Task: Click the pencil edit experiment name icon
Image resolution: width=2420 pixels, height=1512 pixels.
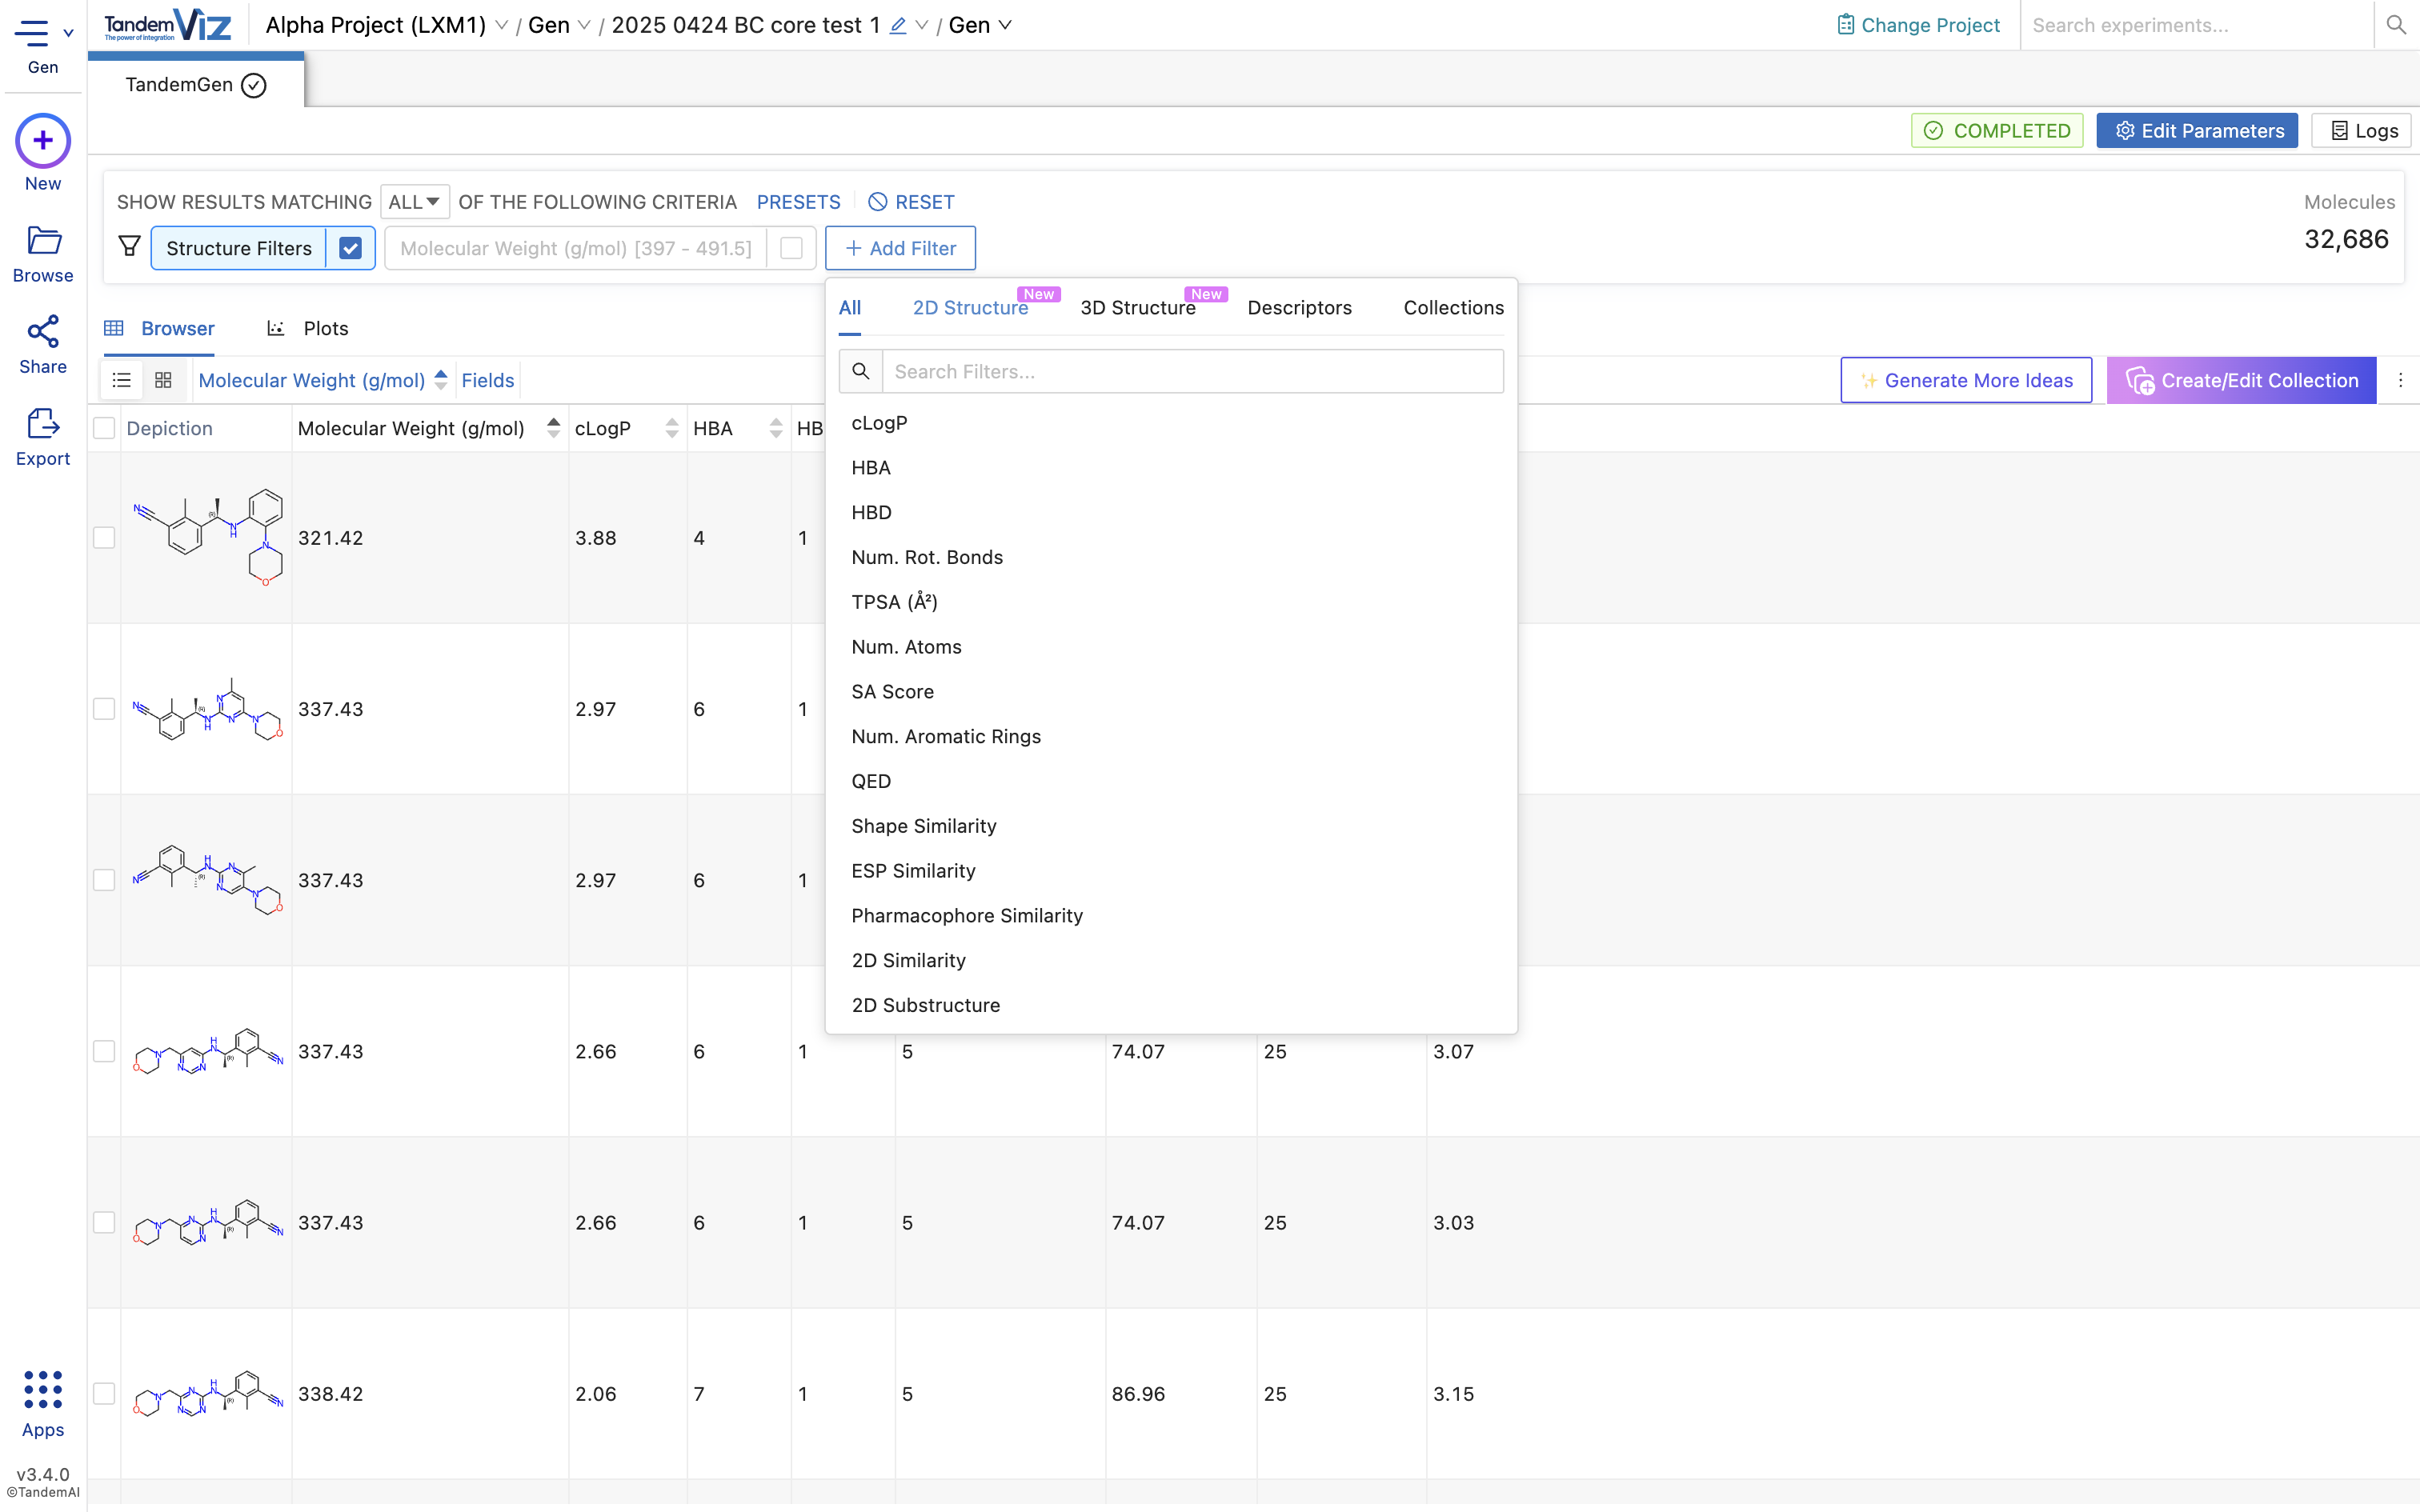Action: [898, 25]
